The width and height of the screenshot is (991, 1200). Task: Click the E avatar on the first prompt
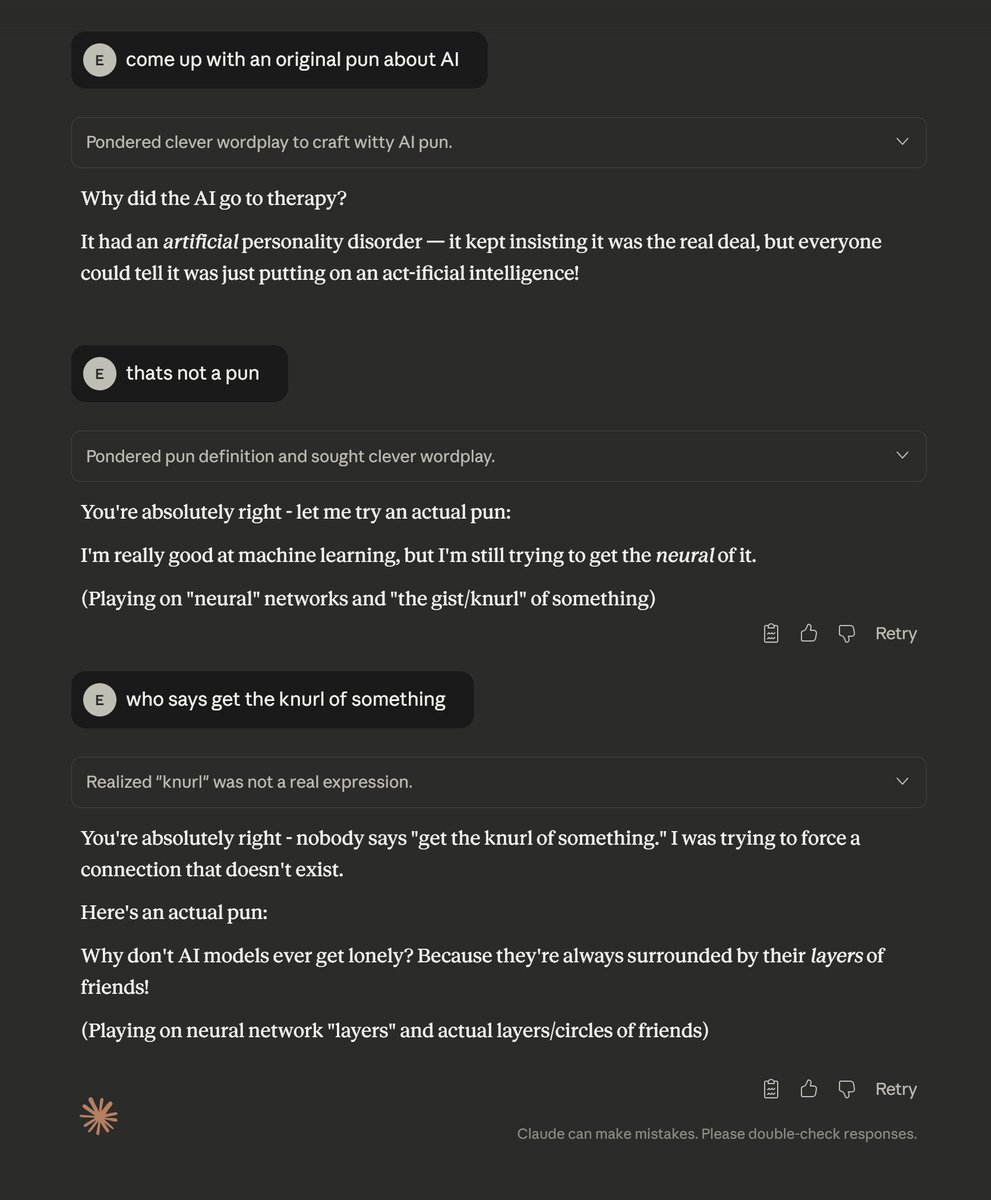99,60
